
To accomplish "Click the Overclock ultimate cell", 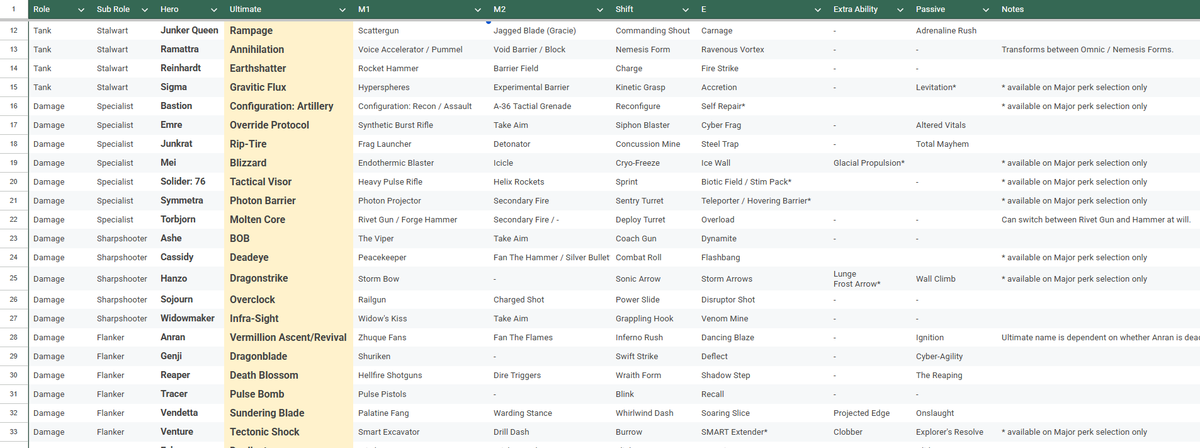I will click(289, 300).
